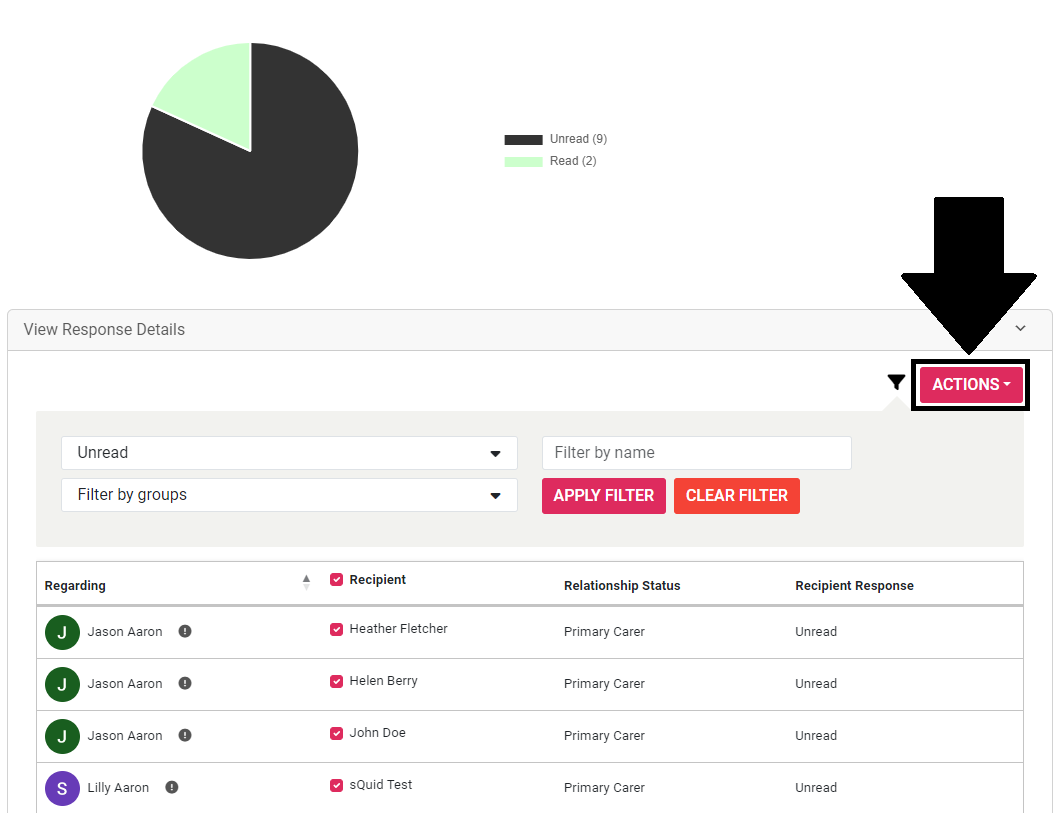Click green J avatar in John Doe row
This screenshot has width=1058, height=813.
coord(62,736)
